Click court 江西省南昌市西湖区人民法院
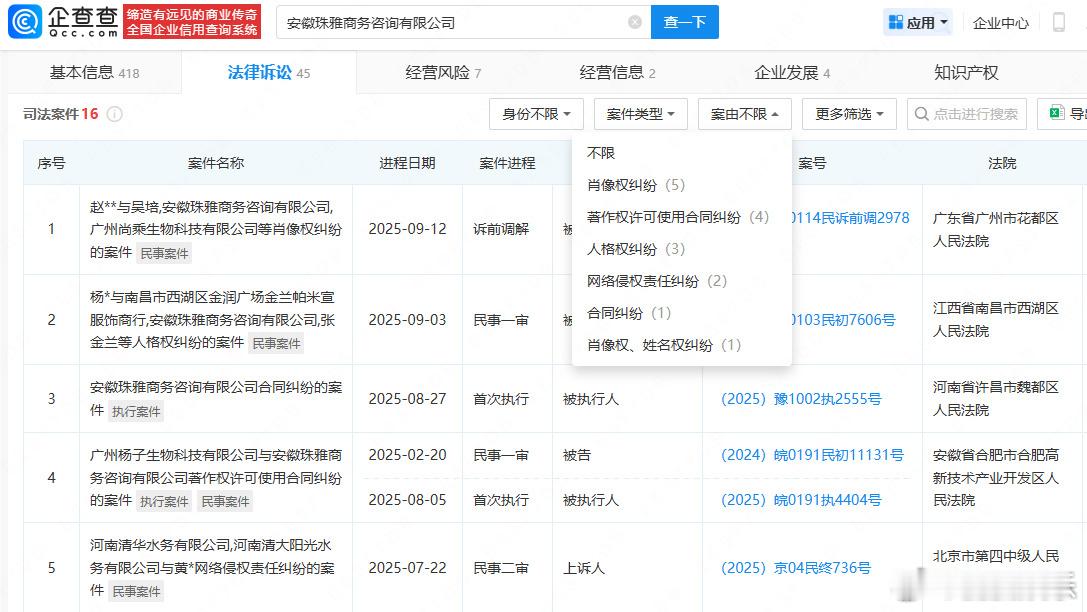 pos(995,320)
